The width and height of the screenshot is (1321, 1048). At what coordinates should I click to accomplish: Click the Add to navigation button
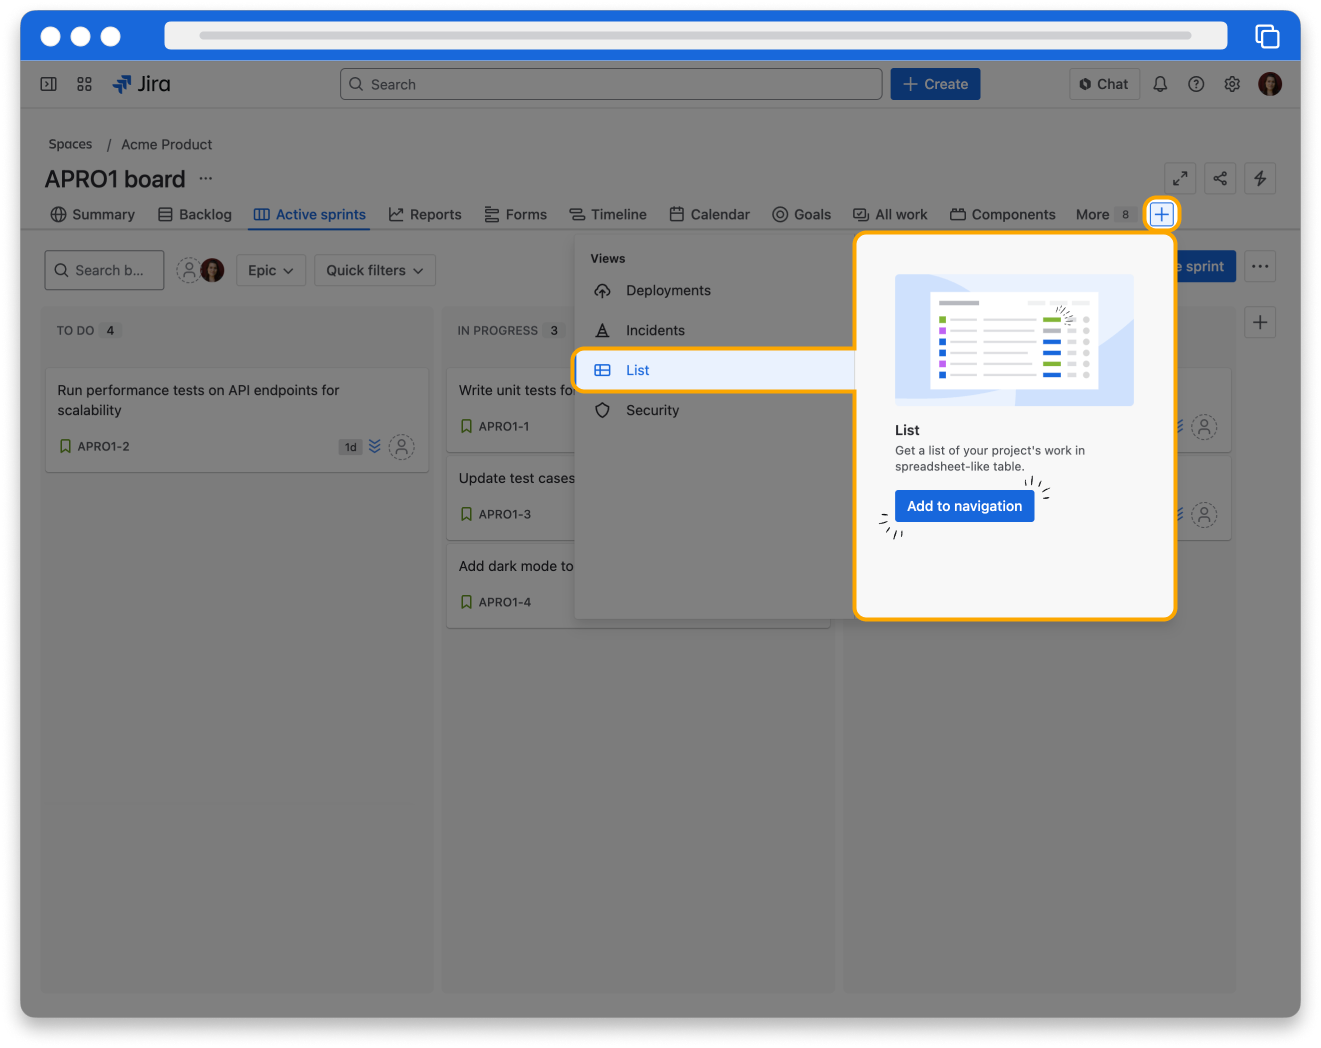(x=964, y=506)
